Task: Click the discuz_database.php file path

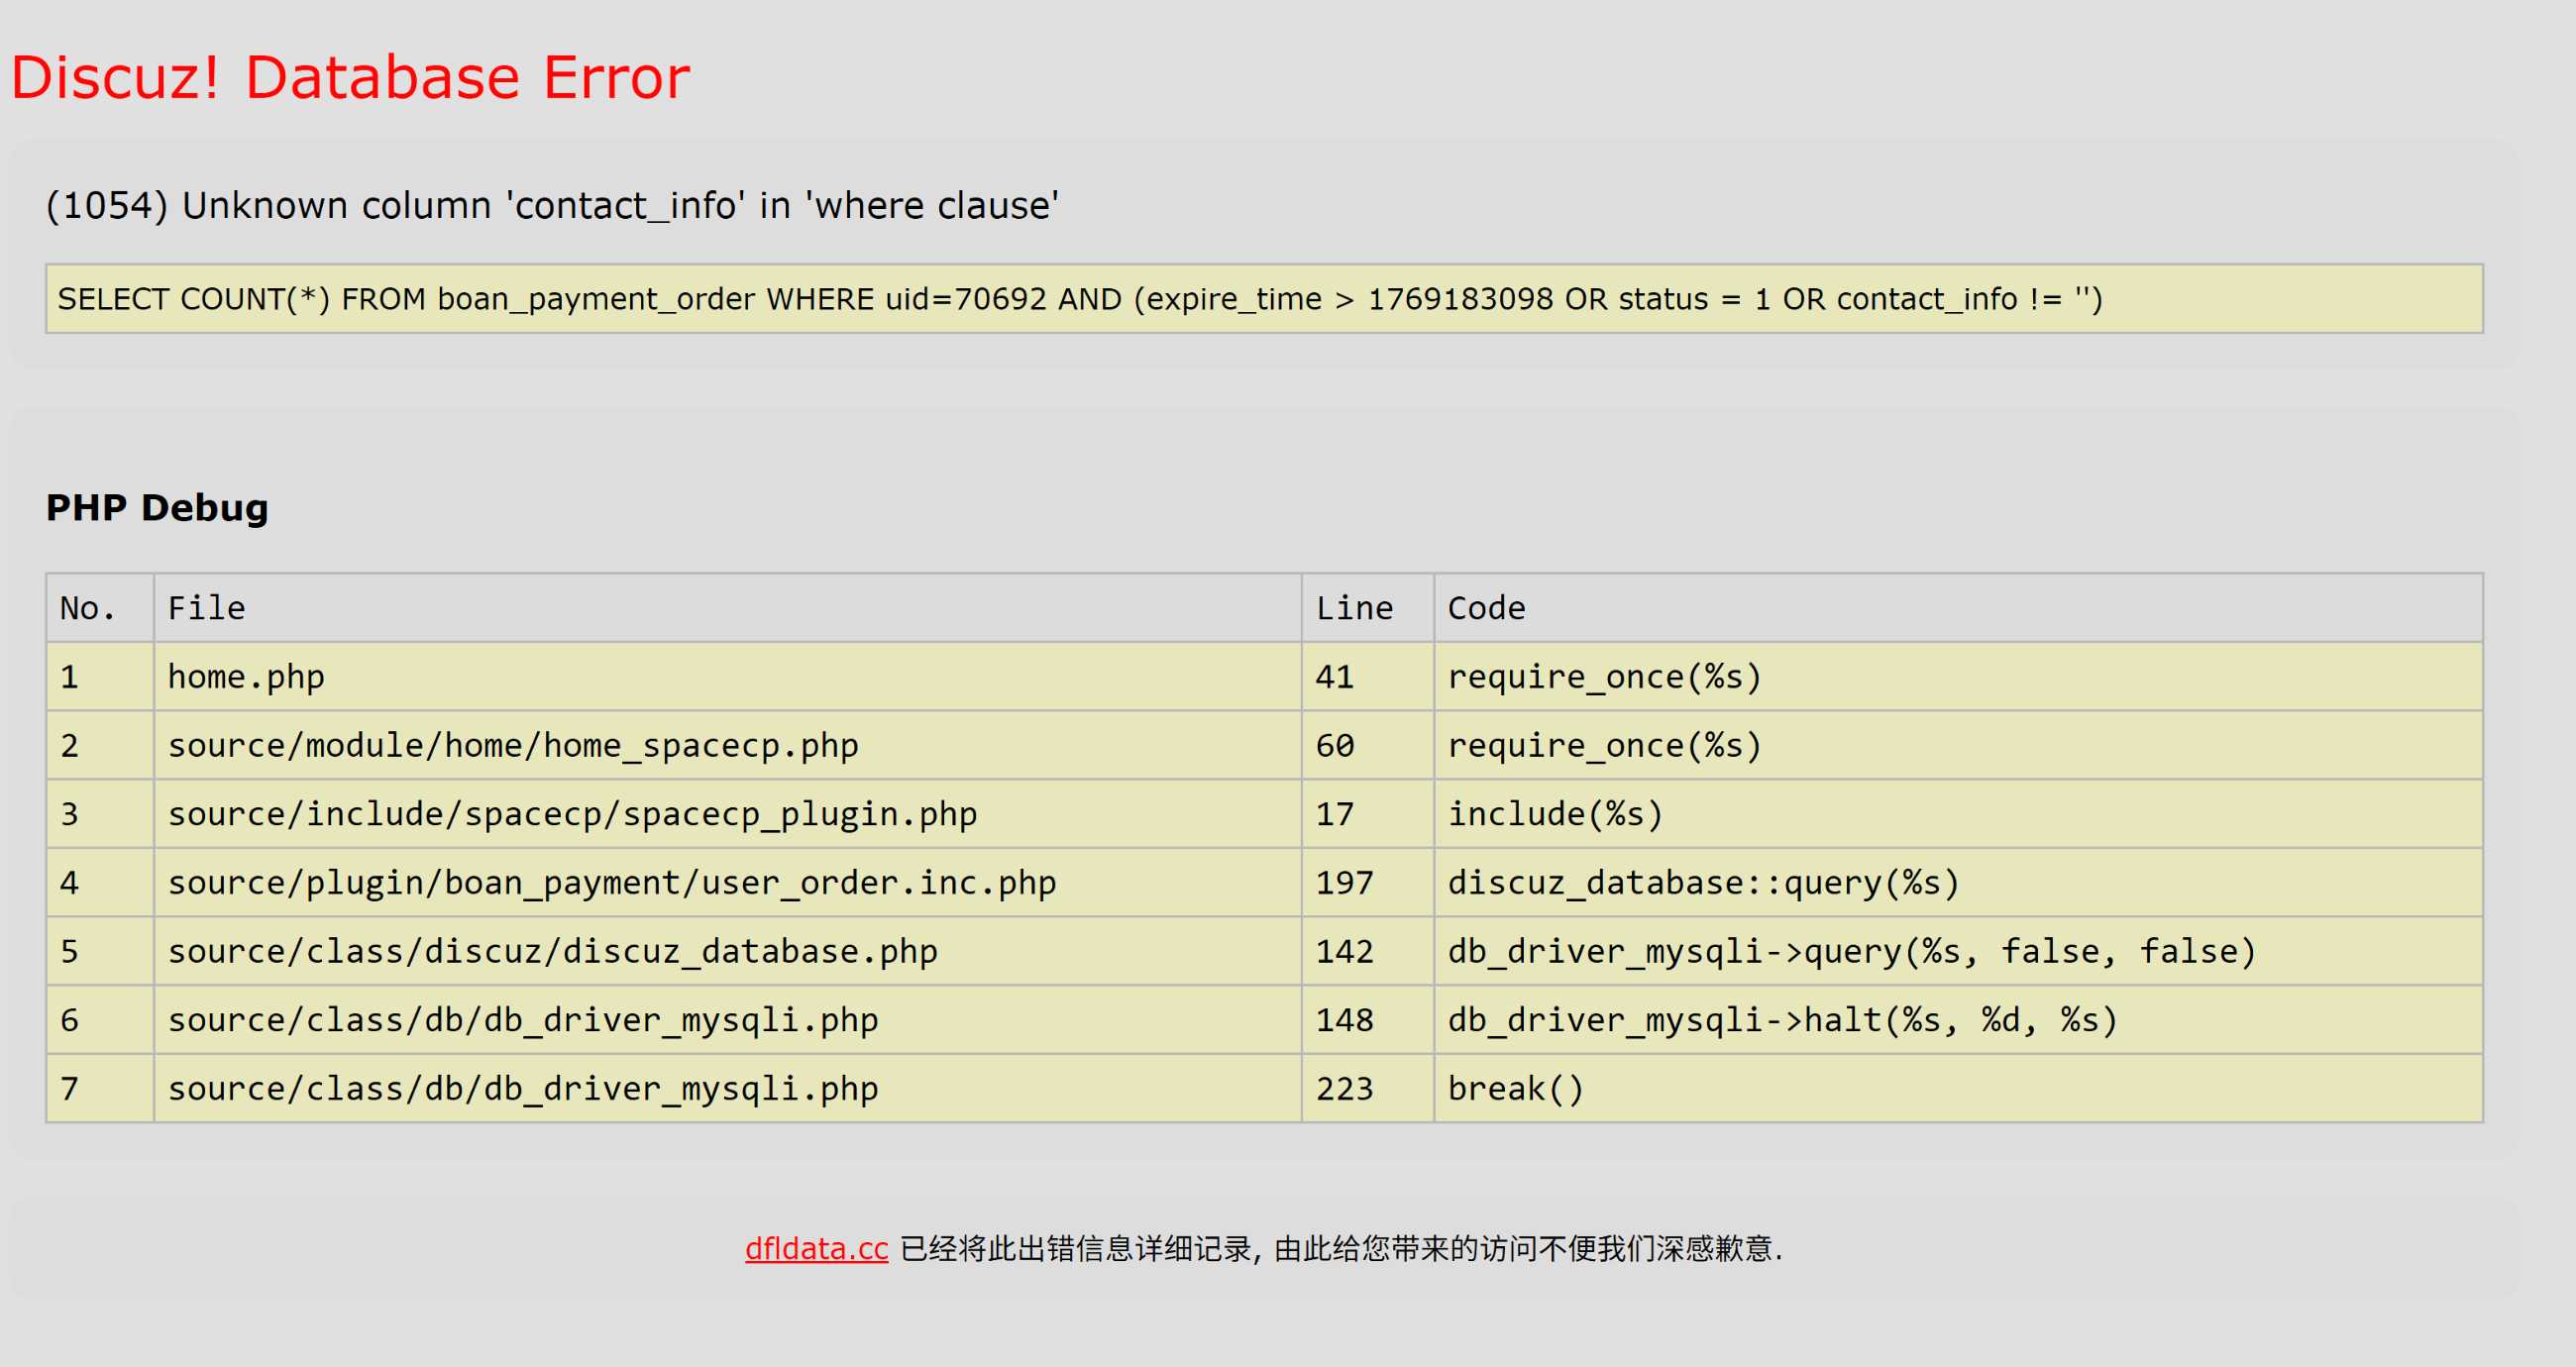Action: pyautogui.click(x=552, y=951)
